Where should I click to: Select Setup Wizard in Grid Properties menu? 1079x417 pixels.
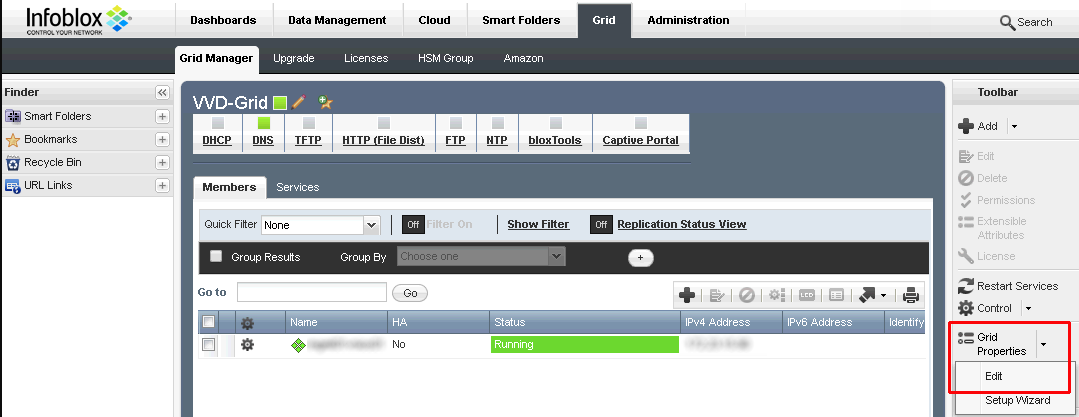pos(1017,400)
